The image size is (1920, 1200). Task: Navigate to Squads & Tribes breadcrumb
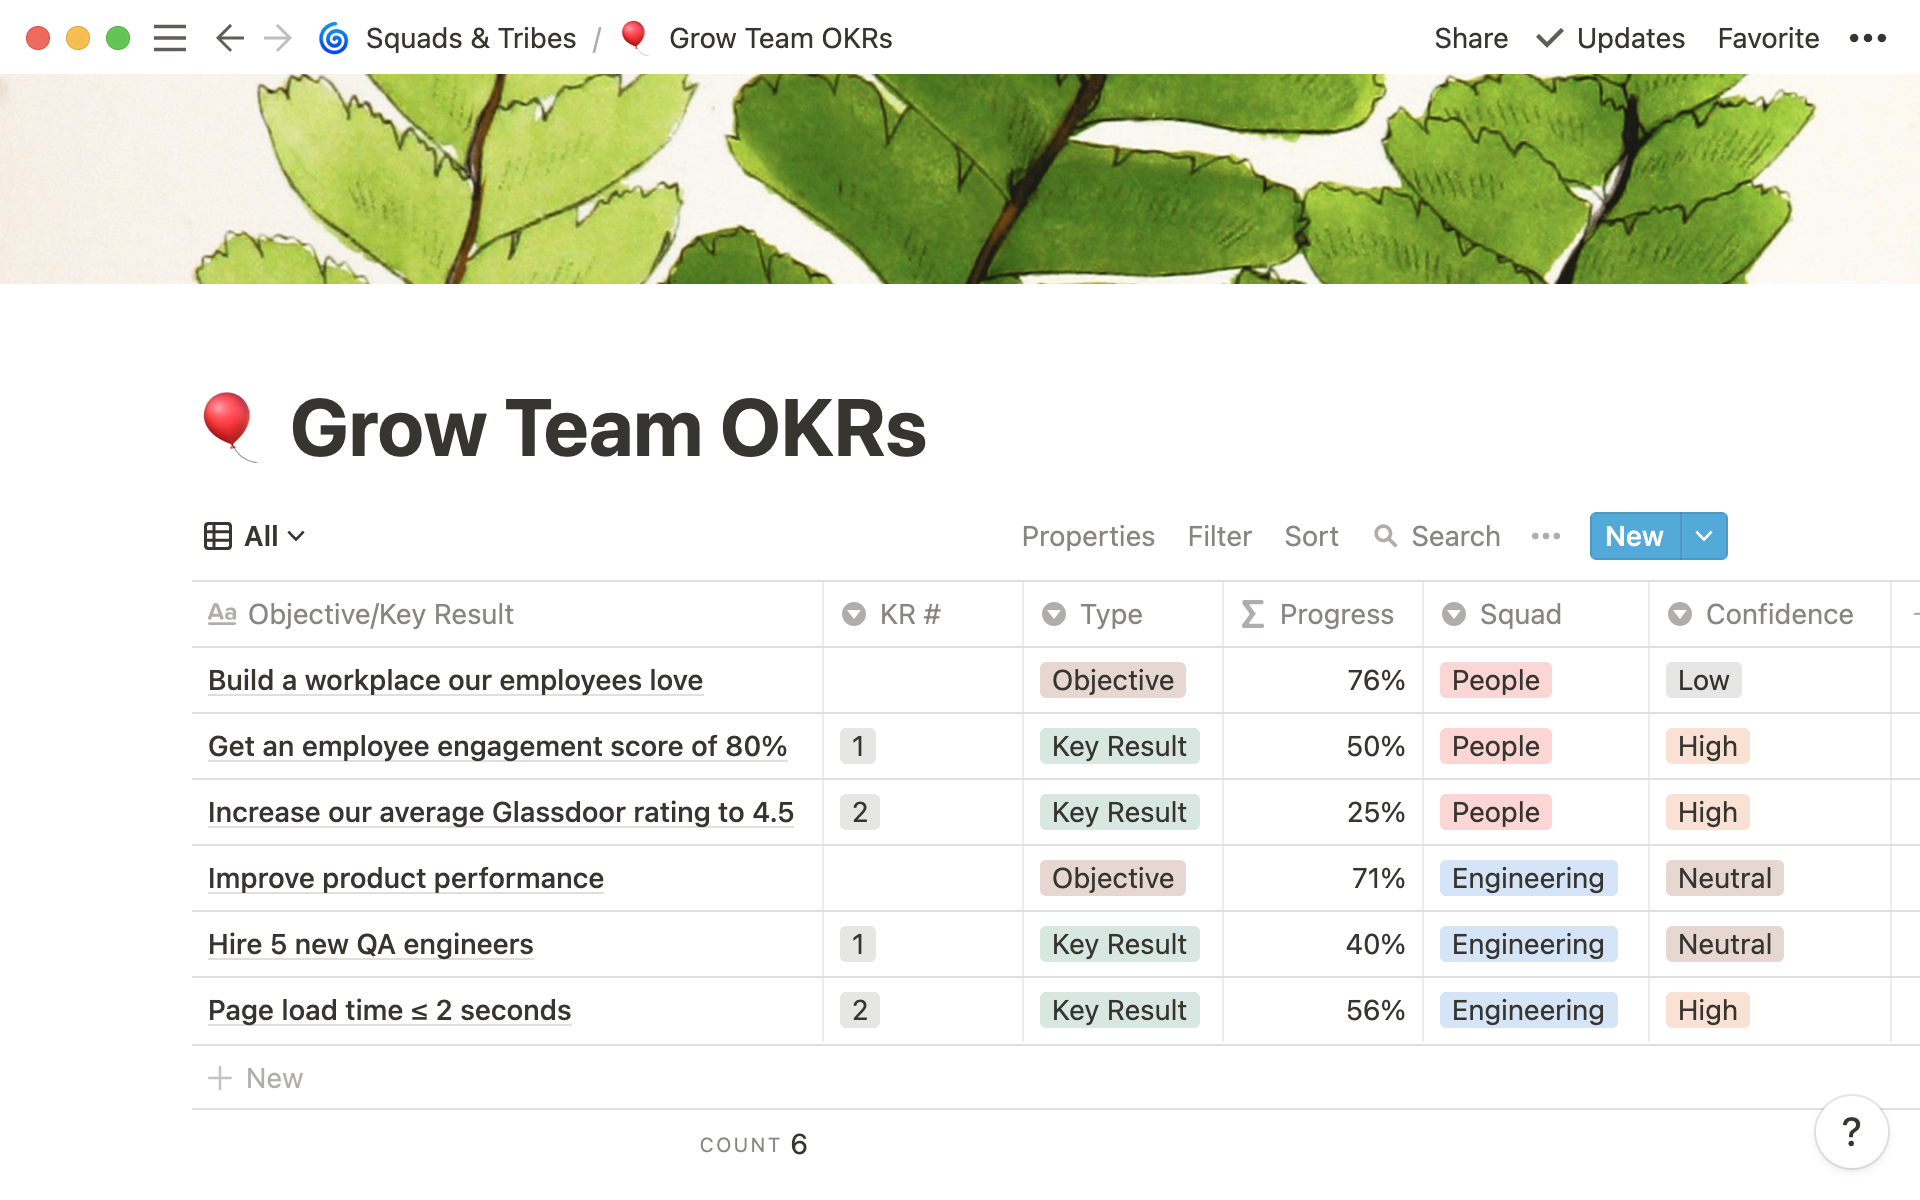tap(471, 38)
